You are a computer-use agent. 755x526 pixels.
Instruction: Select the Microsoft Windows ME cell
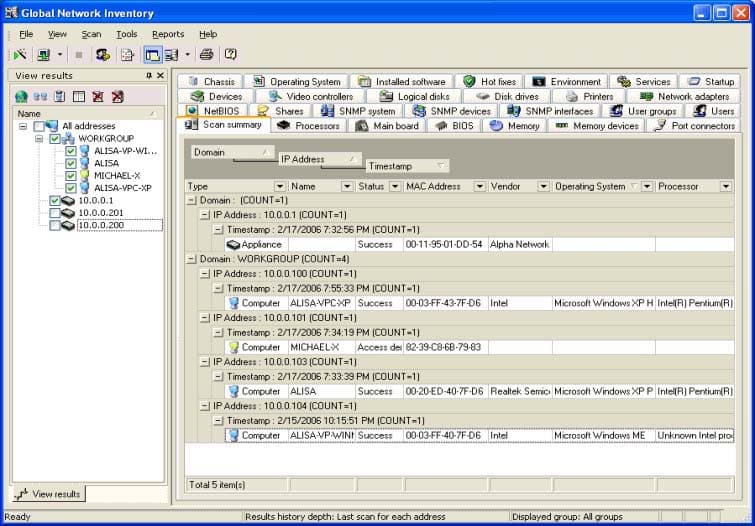coord(604,435)
